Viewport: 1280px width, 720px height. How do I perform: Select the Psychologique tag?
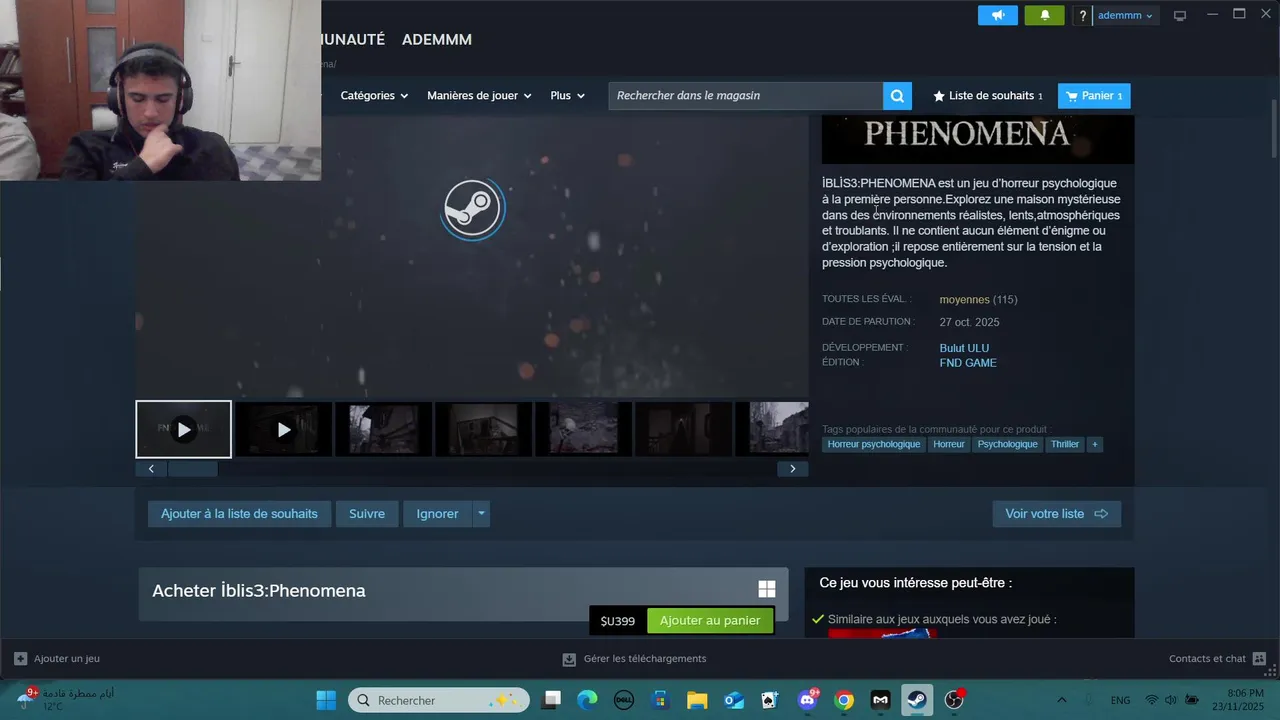[1007, 444]
